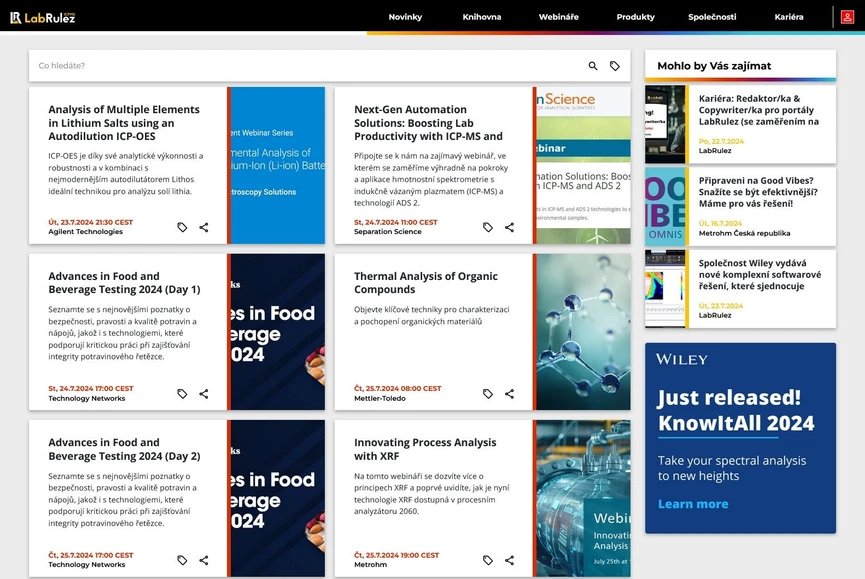The width and height of the screenshot is (865, 579).
Task: Click 'Just released! KnowItAll 2024' Wiley banner heading
Action: coord(736,410)
